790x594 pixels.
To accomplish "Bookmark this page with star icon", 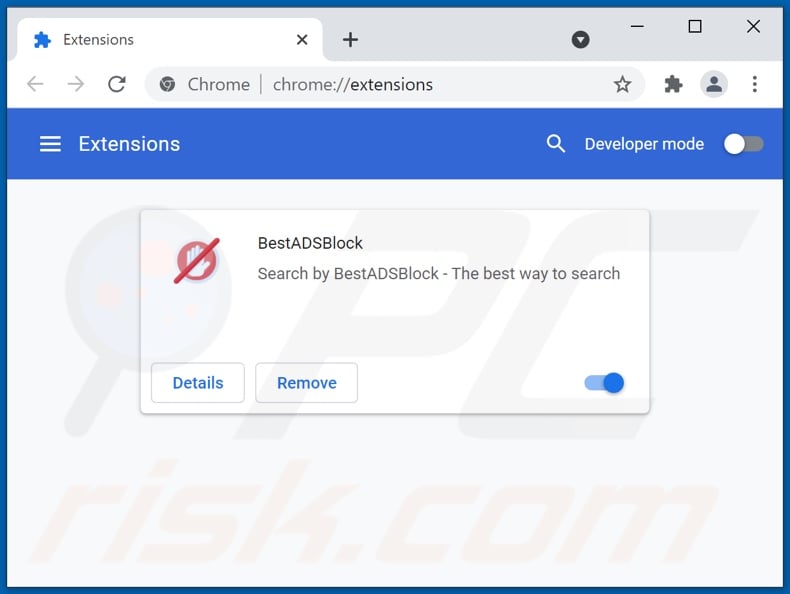I will 622,84.
